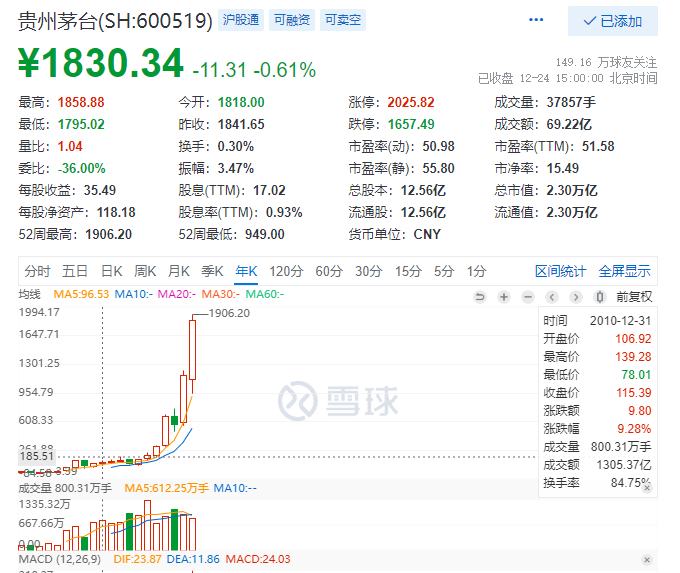The image size is (680, 573).
Task: Click 收盘价 115.39 in tooltip
Action: point(597,393)
